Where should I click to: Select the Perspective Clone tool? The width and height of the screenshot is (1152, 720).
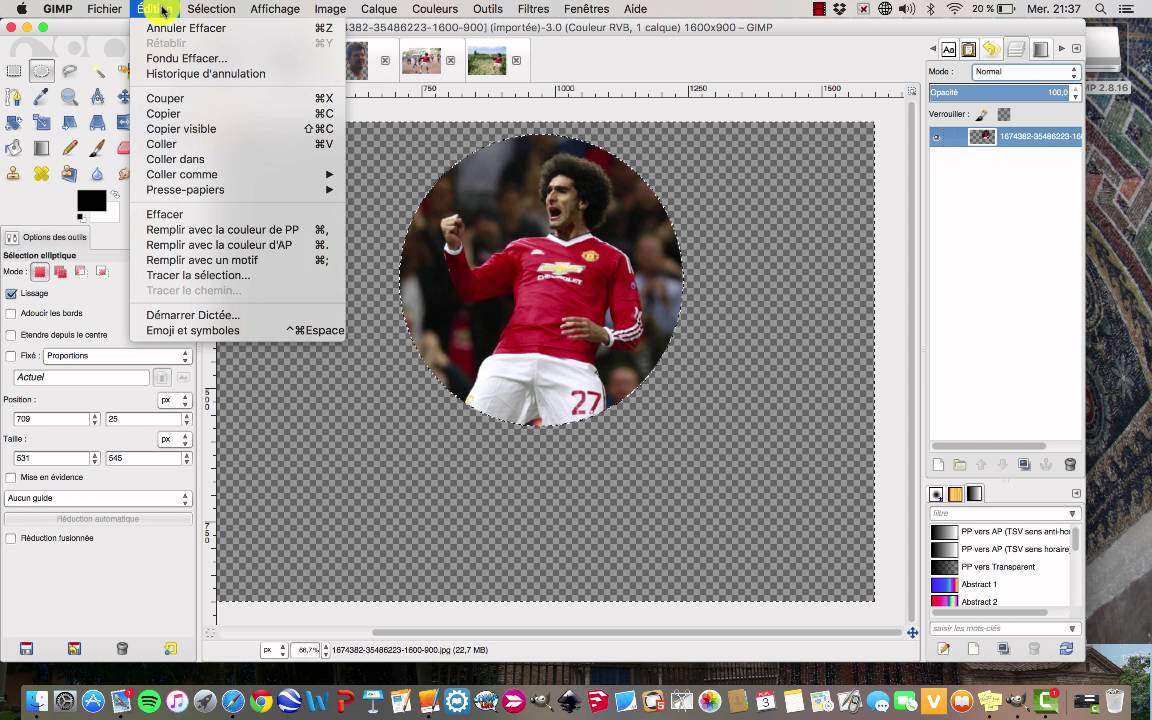(x=70, y=174)
